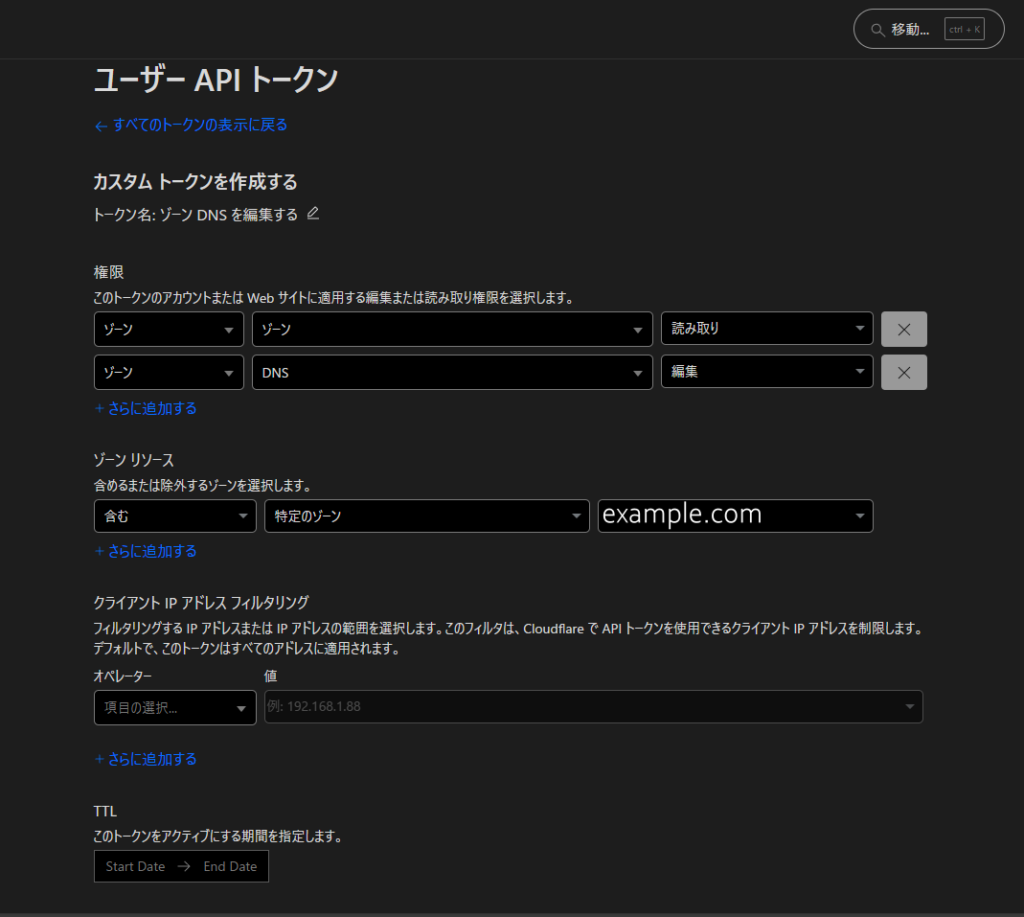
Task: Add more under permissions section
Action: coord(146,408)
